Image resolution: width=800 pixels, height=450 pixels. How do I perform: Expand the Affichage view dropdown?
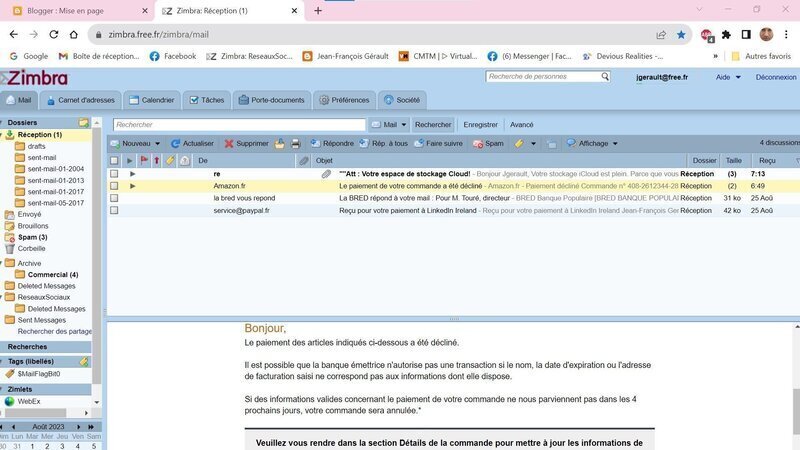coord(615,143)
